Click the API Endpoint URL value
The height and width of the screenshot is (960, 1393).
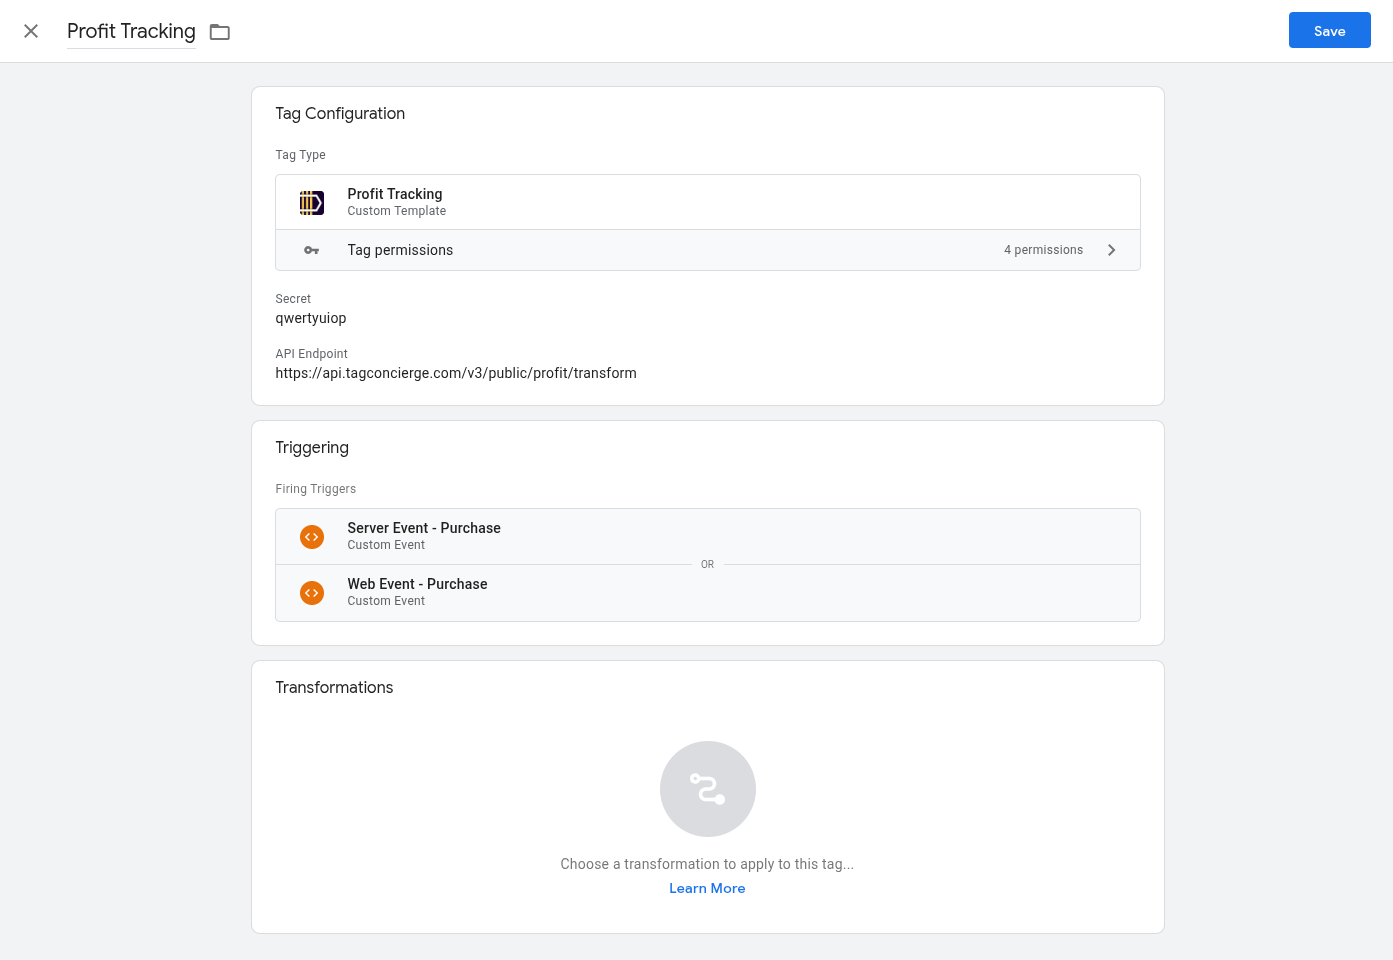click(x=456, y=373)
